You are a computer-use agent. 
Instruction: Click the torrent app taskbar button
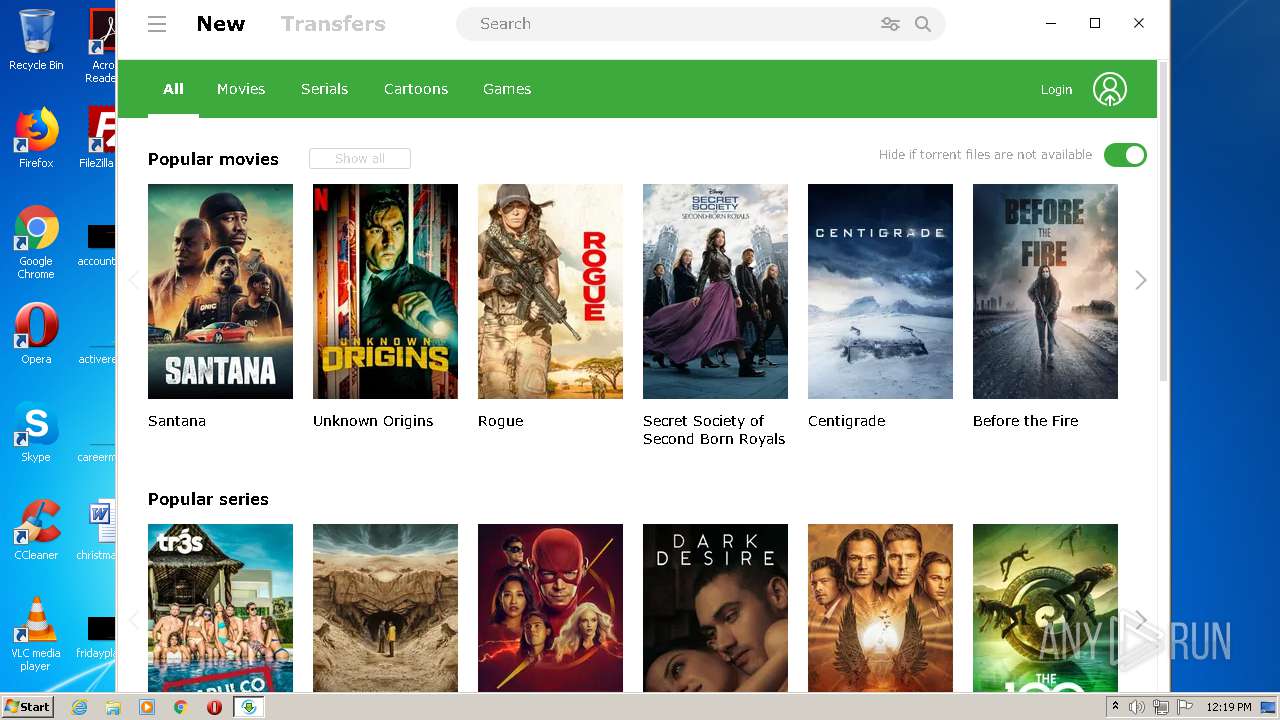click(x=249, y=707)
